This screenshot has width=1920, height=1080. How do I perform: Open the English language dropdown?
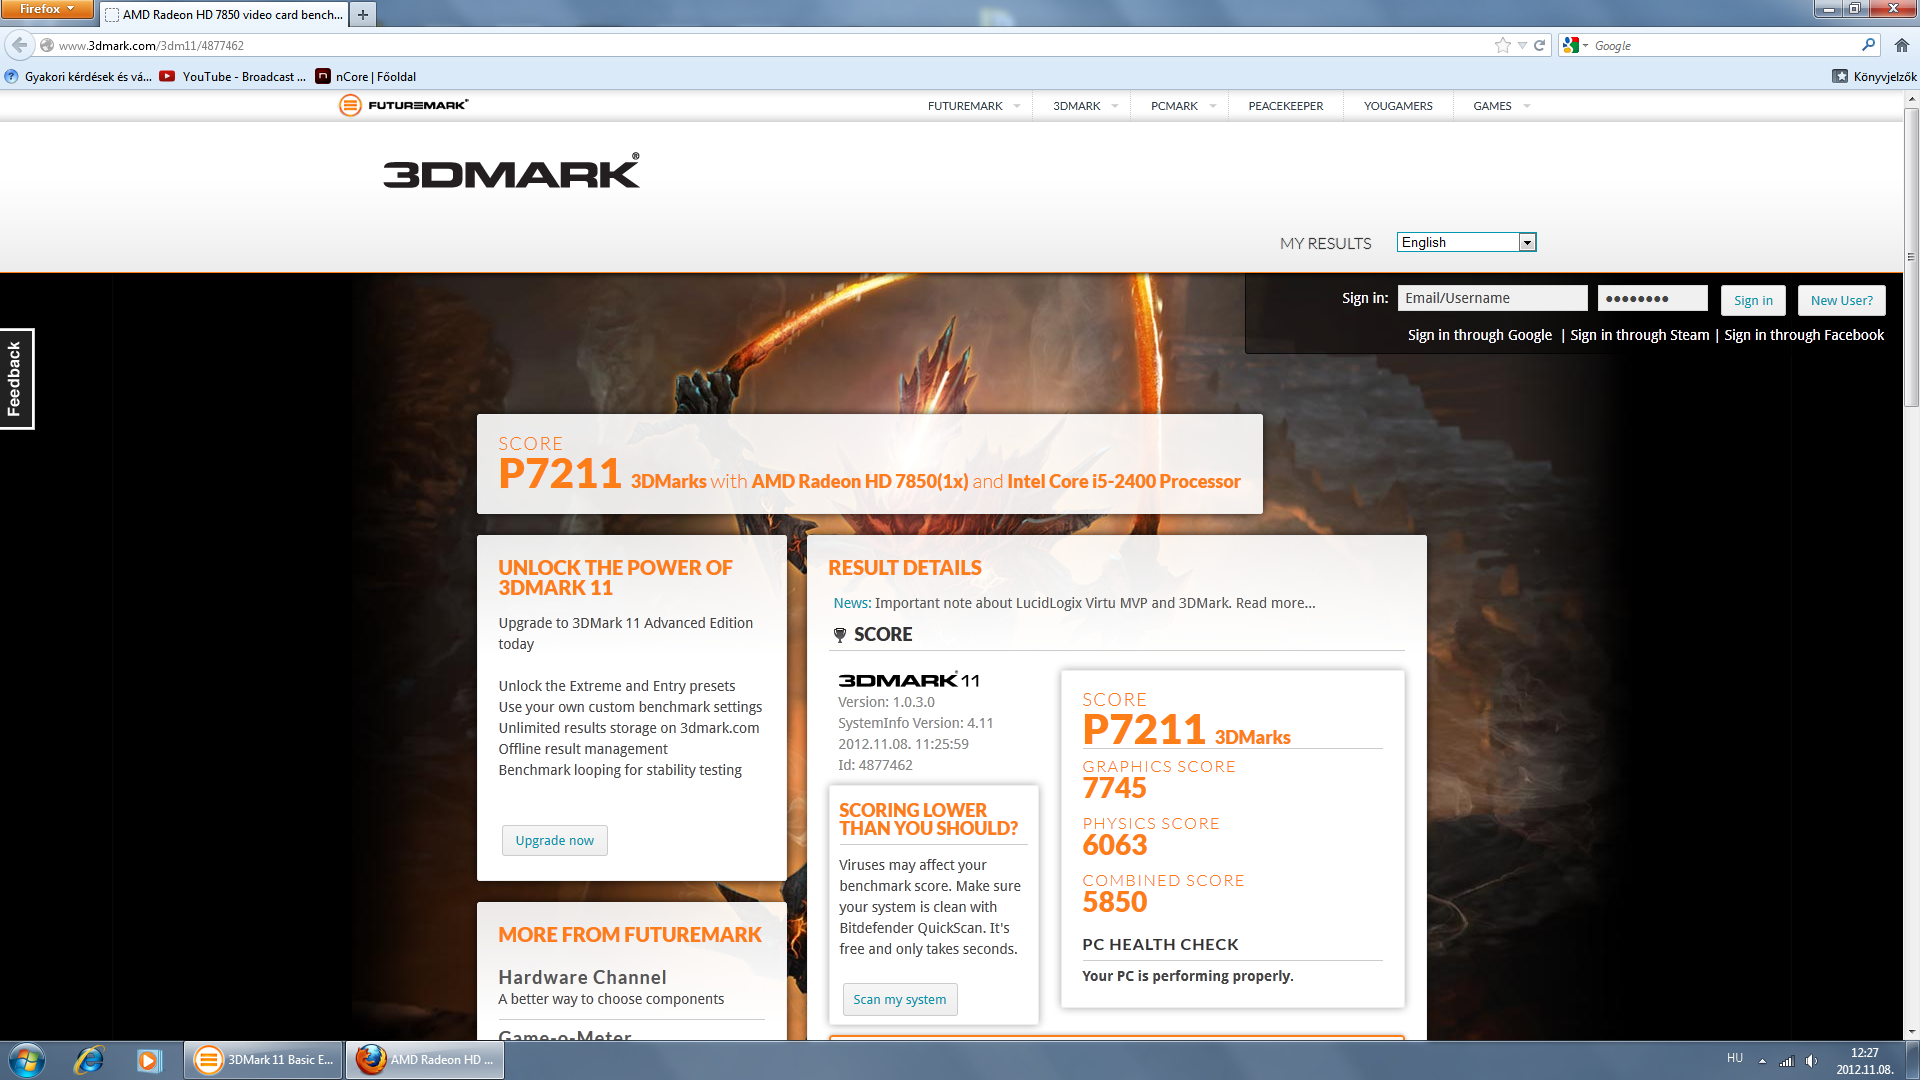click(1466, 242)
